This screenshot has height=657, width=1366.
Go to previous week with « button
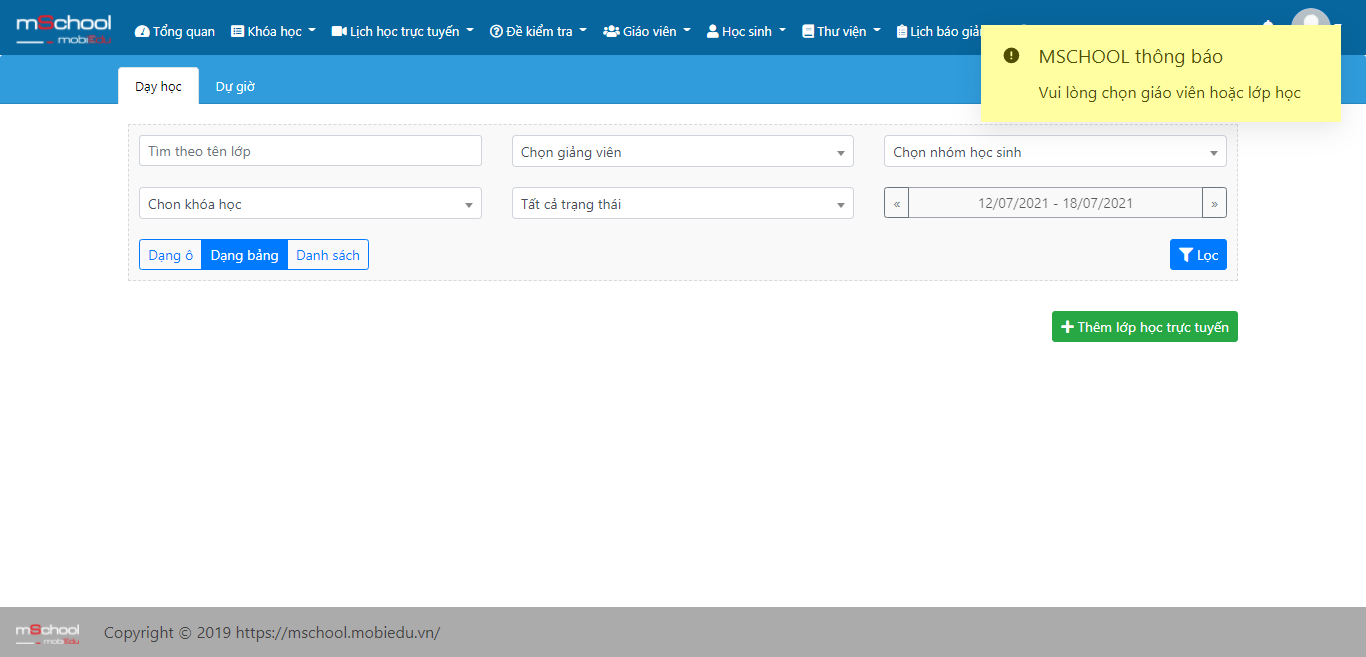click(896, 203)
